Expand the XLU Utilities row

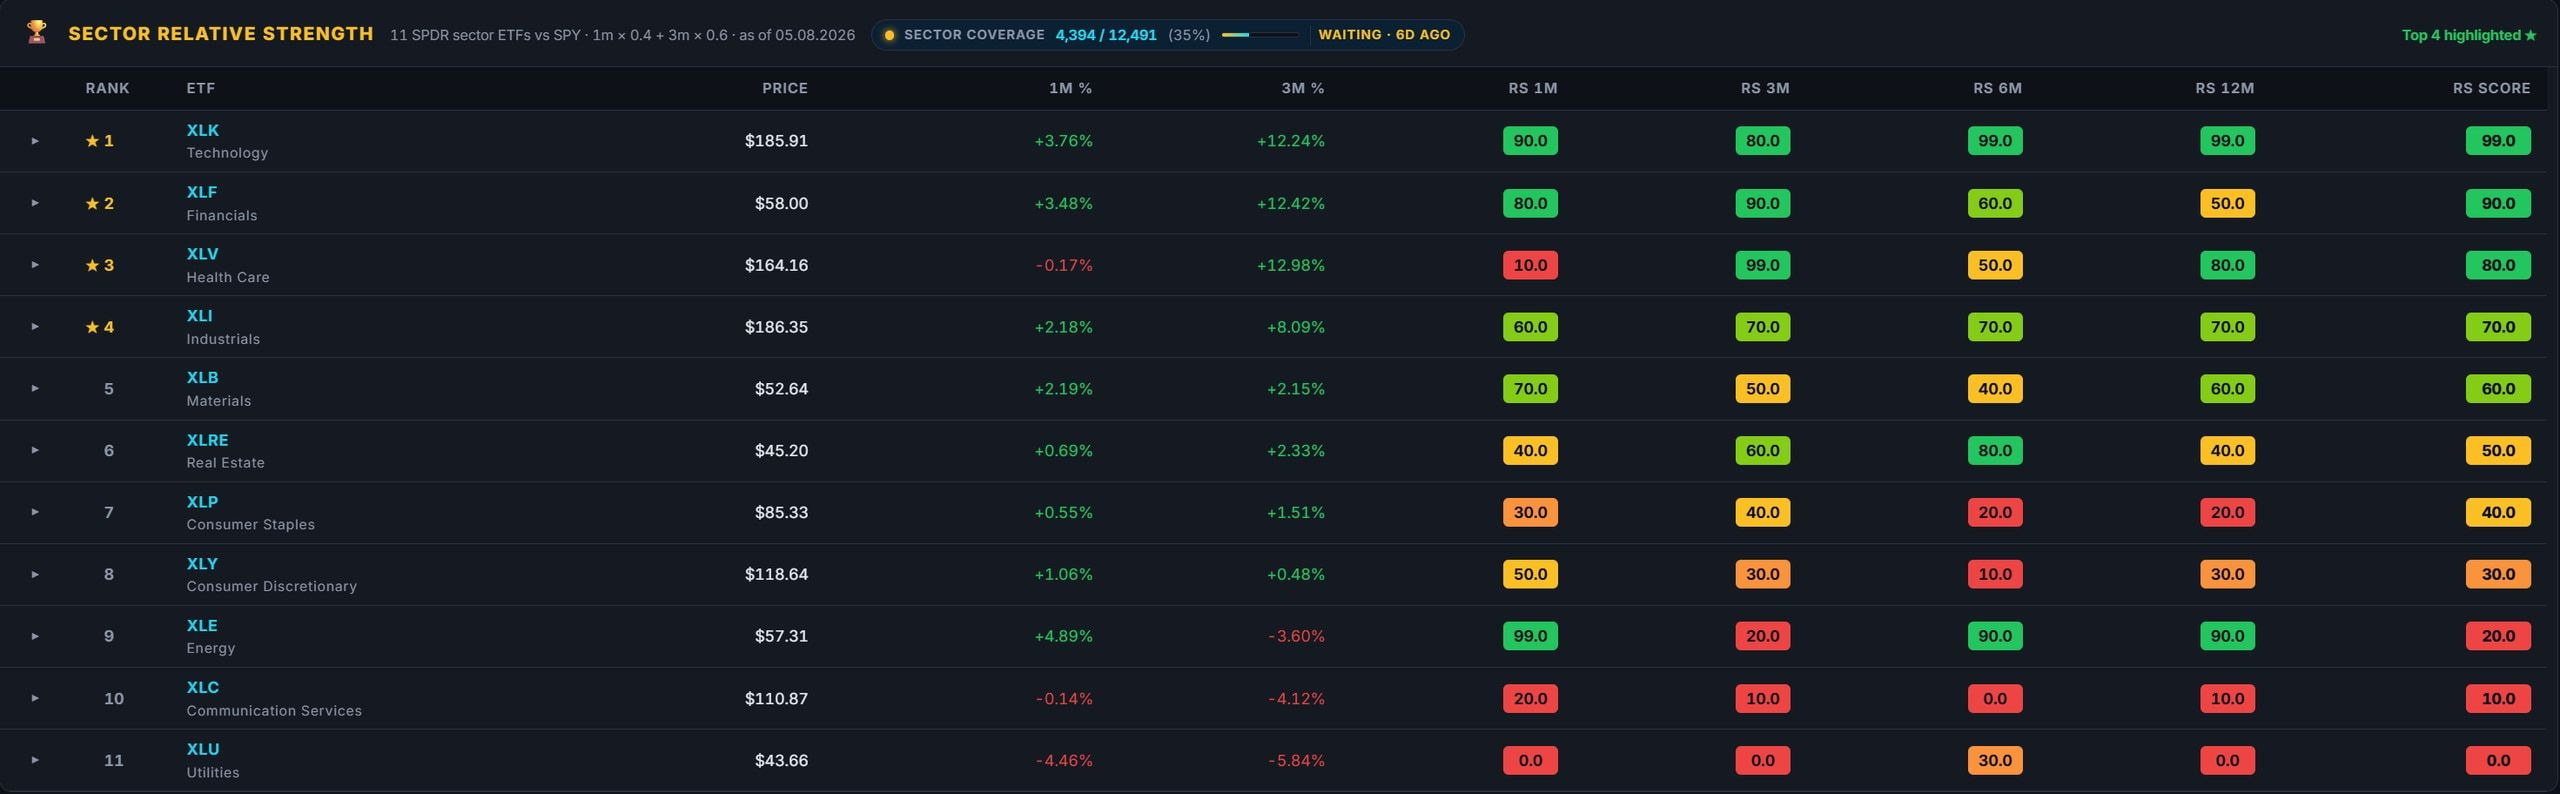[x=35, y=760]
